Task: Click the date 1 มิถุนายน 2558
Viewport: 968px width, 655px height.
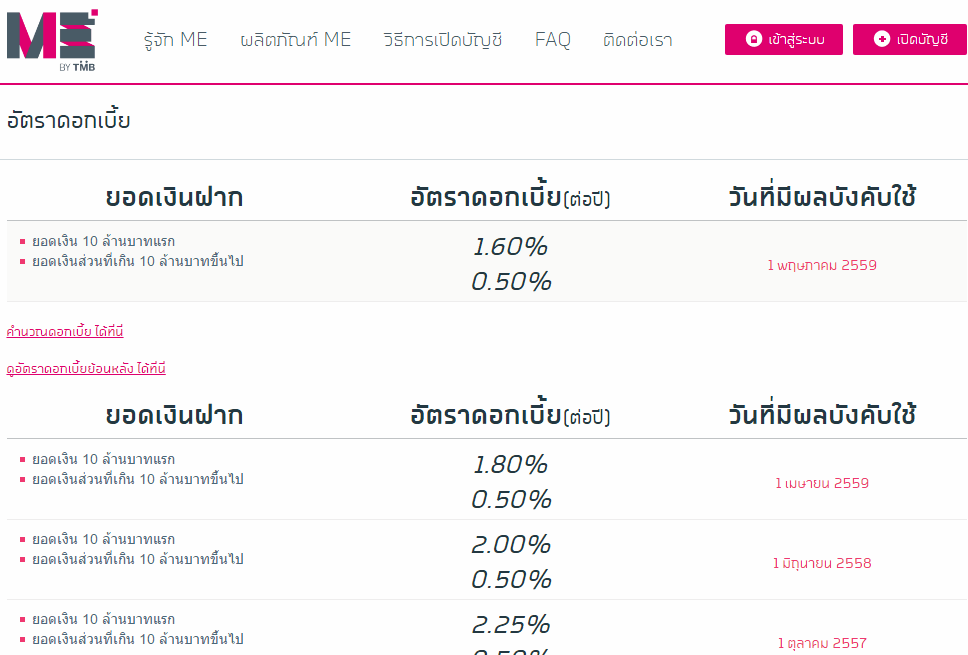Action: pos(822,563)
